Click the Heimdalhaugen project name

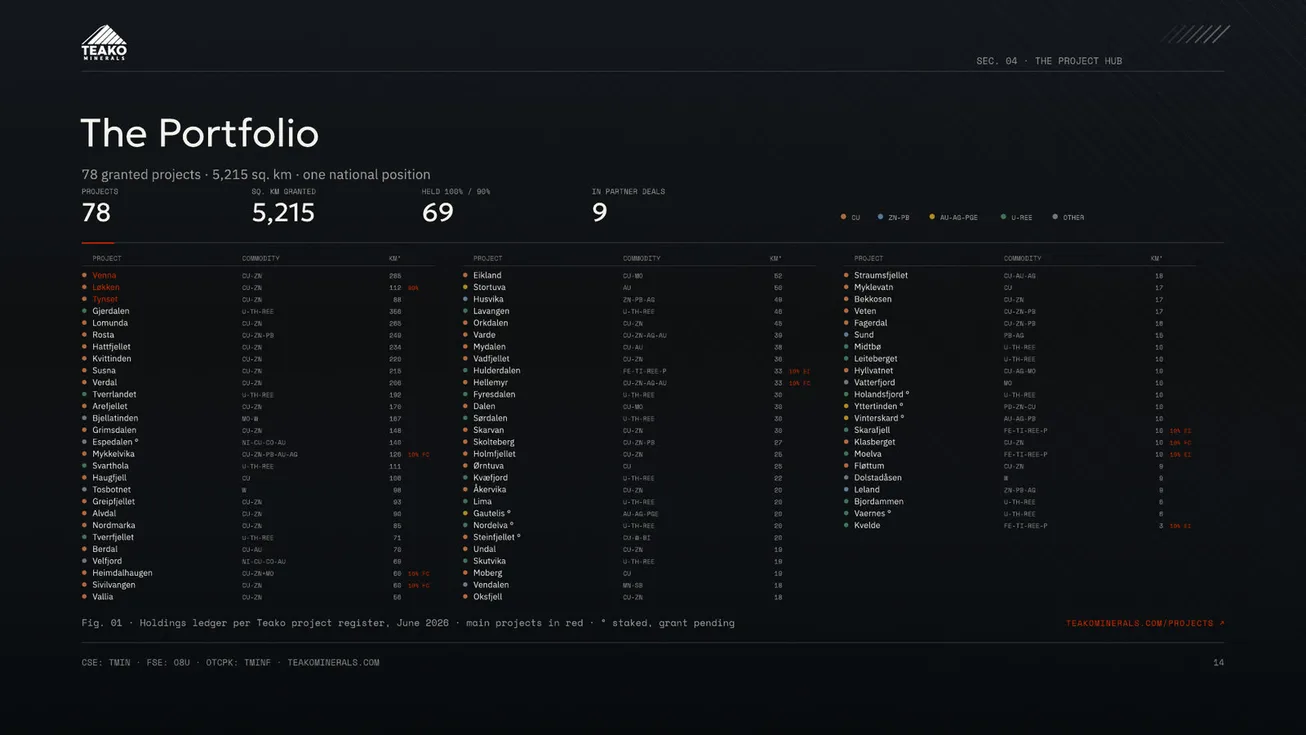click(x=122, y=573)
